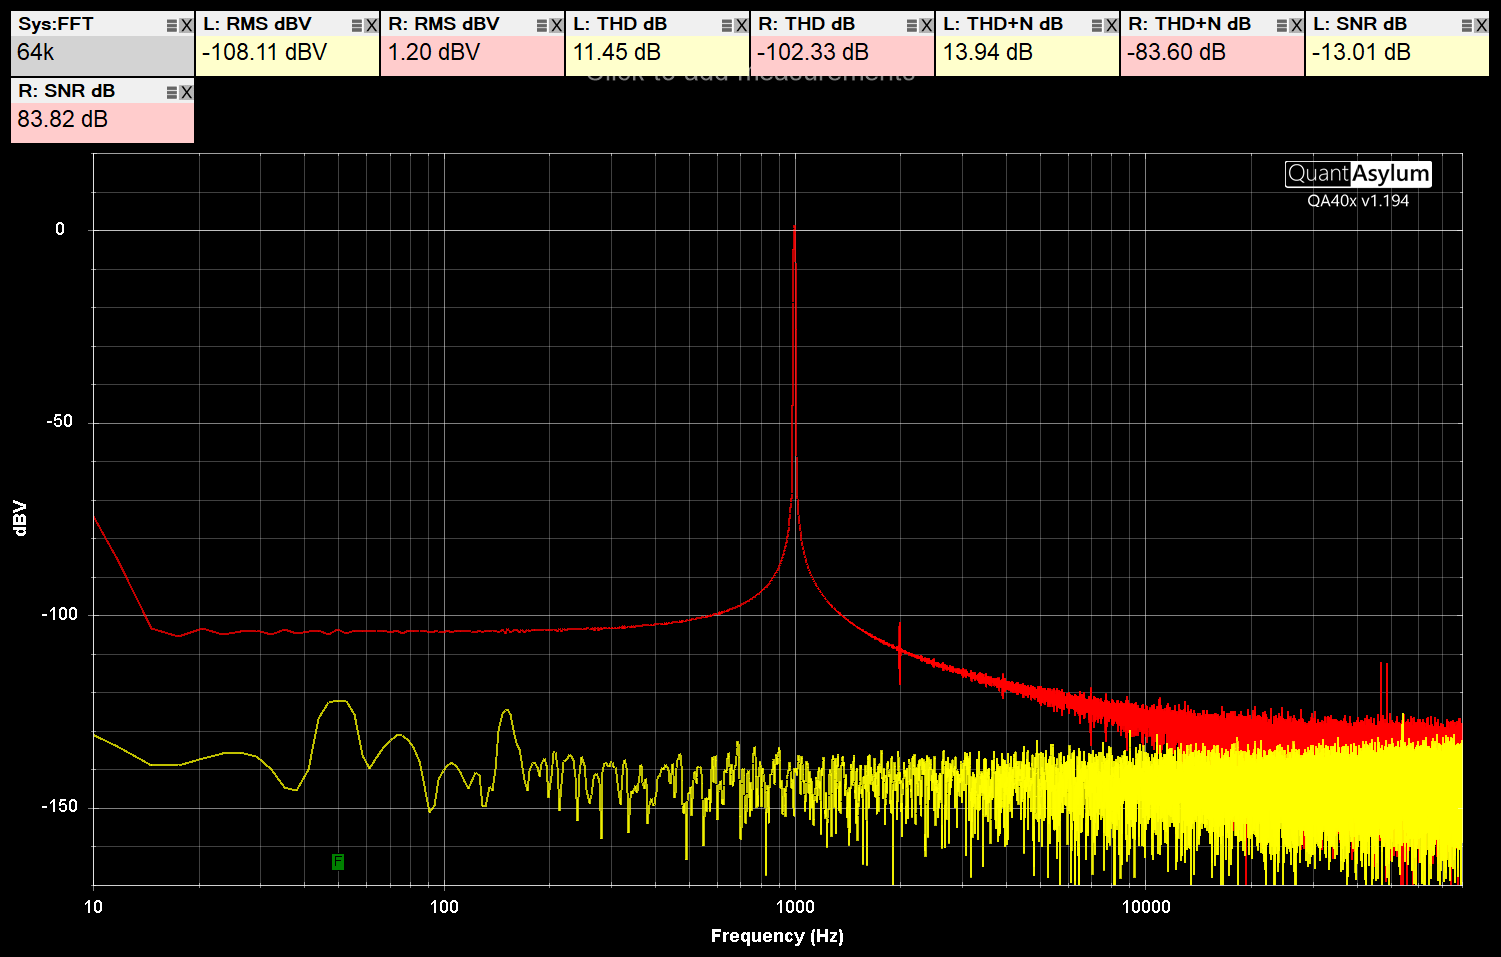Viewport: 1501px width, 957px height.
Task: Close the R: RMS dBV tile
Action: point(556,25)
